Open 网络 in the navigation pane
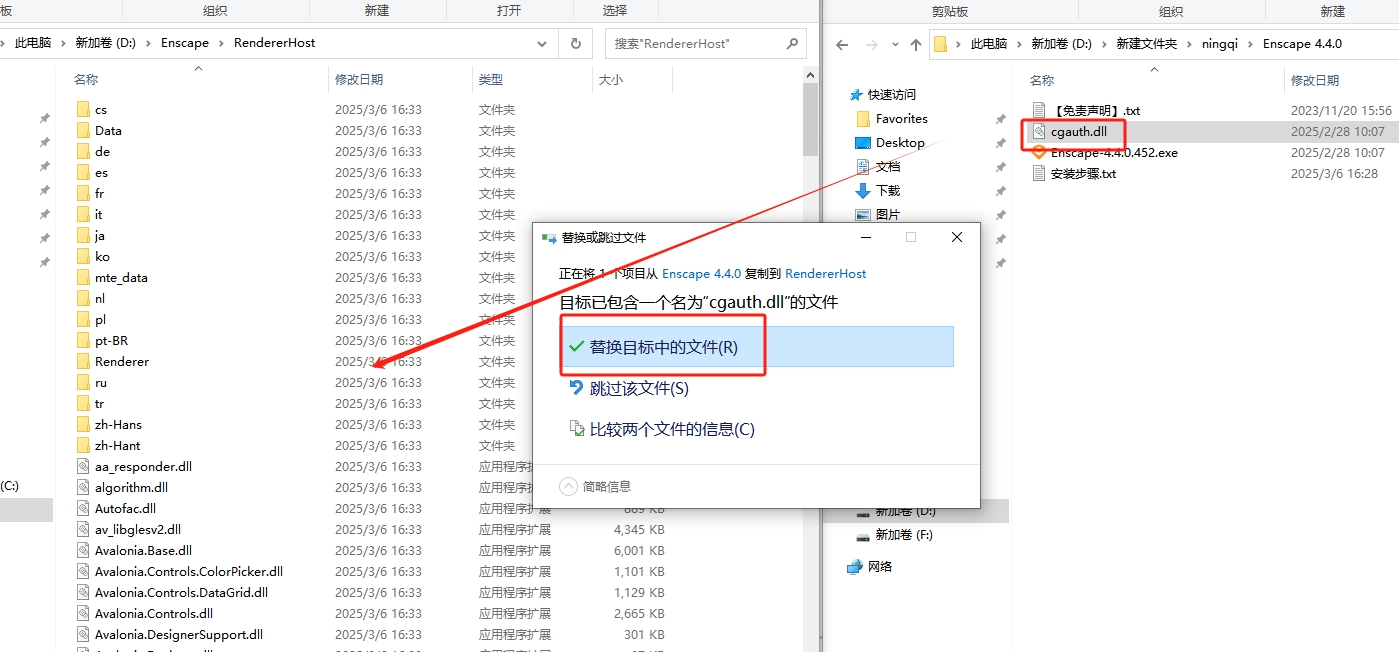 point(880,567)
